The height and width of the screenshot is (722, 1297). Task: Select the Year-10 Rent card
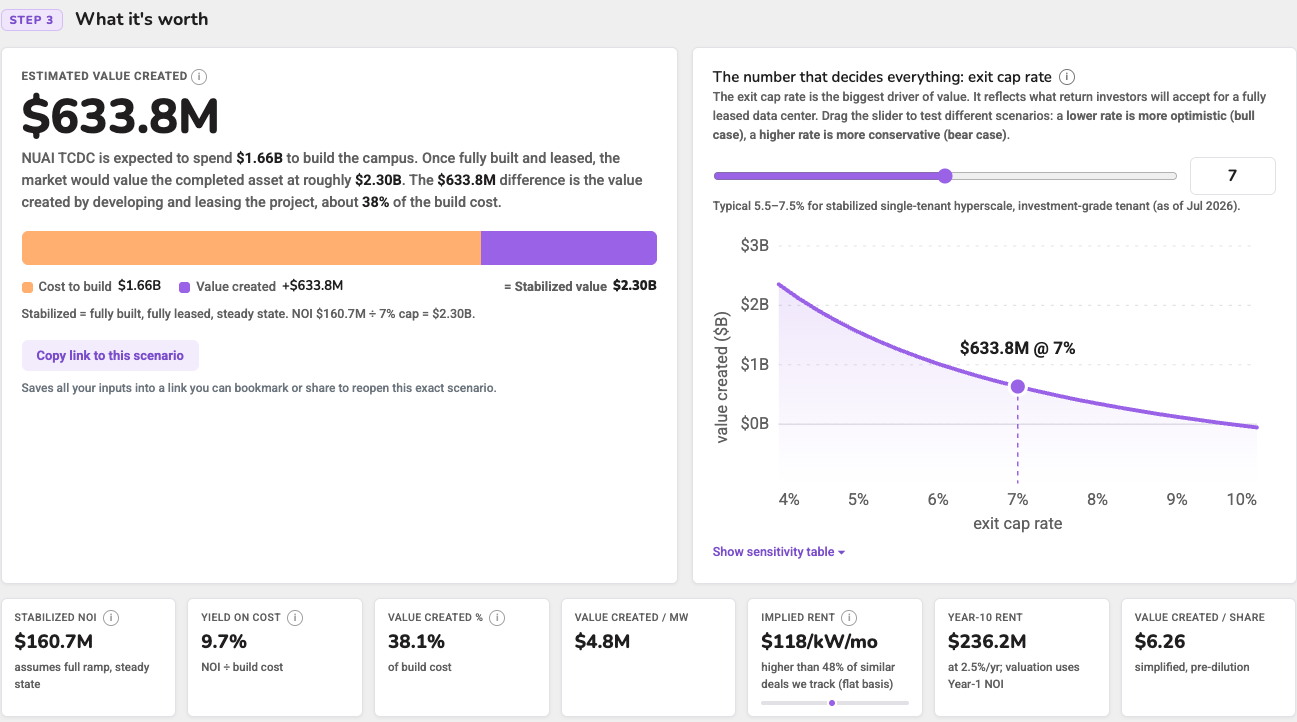point(1021,657)
